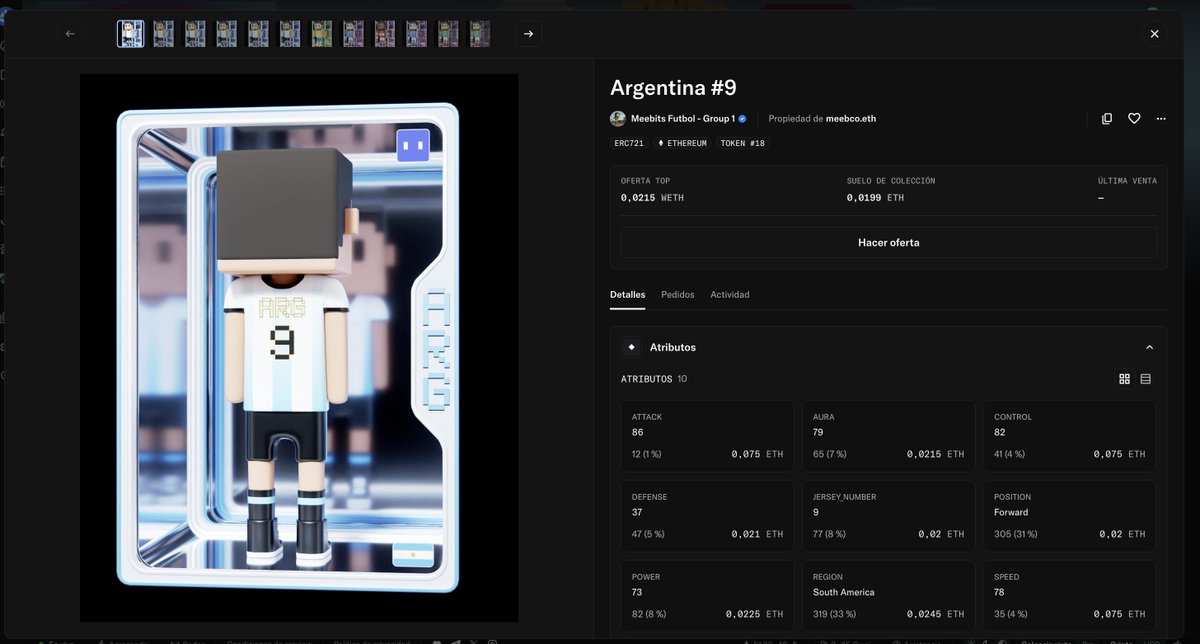Viewport: 1200px width, 644px height.
Task: Favorite the item with the heart icon
Action: (x=1134, y=118)
